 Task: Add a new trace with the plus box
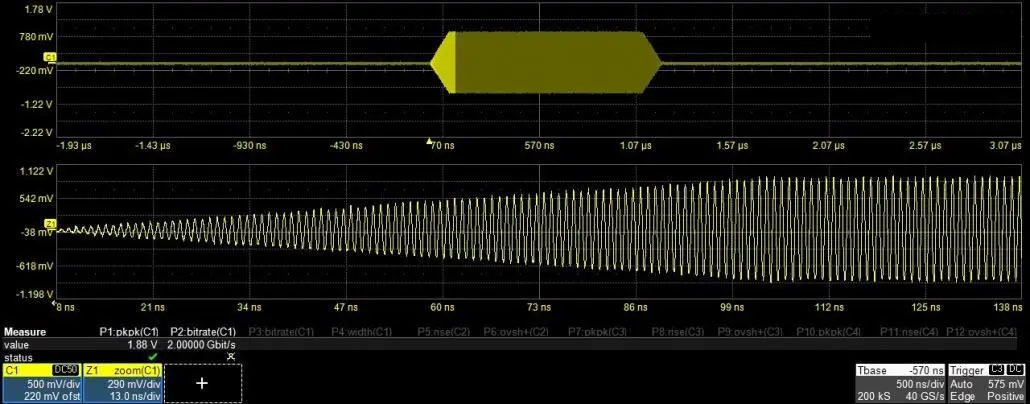202,384
